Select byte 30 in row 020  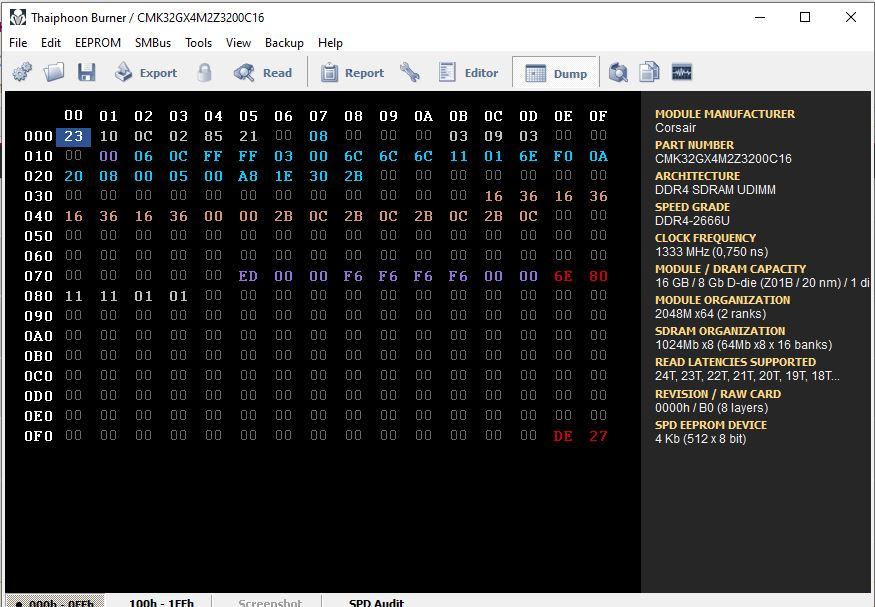click(x=319, y=176)
